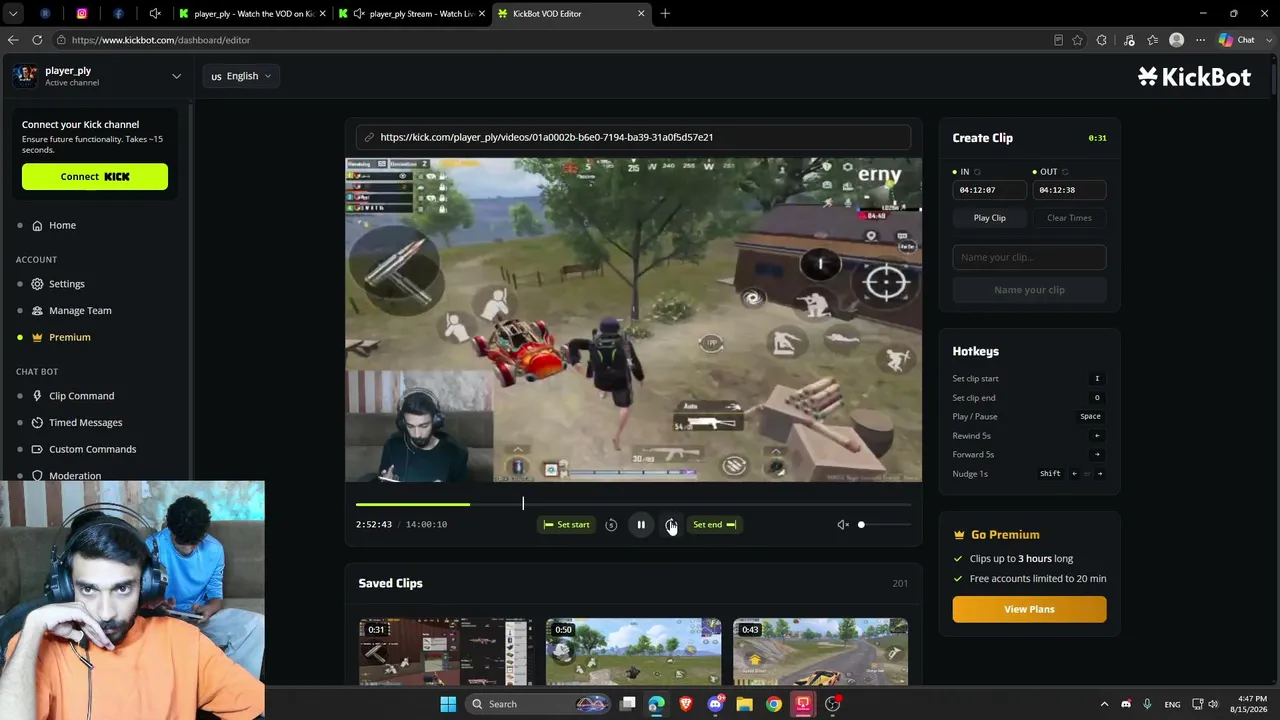The height and width of the screenshot is (720, 1280).
Task: Open the English language dropdown
Action: tap(241, 76)
